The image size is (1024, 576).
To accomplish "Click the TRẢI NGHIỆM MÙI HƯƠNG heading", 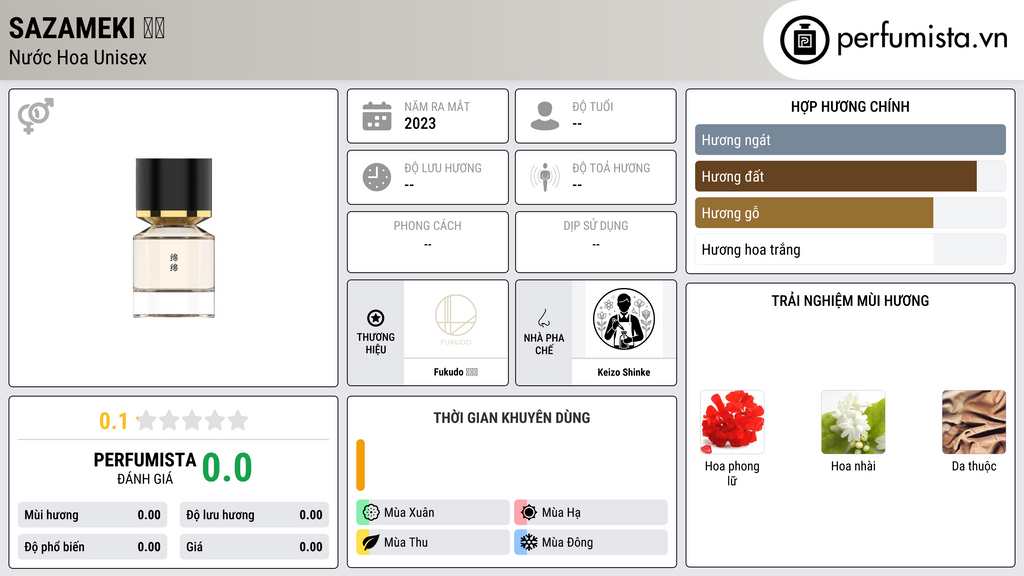I will coord(850,301).
